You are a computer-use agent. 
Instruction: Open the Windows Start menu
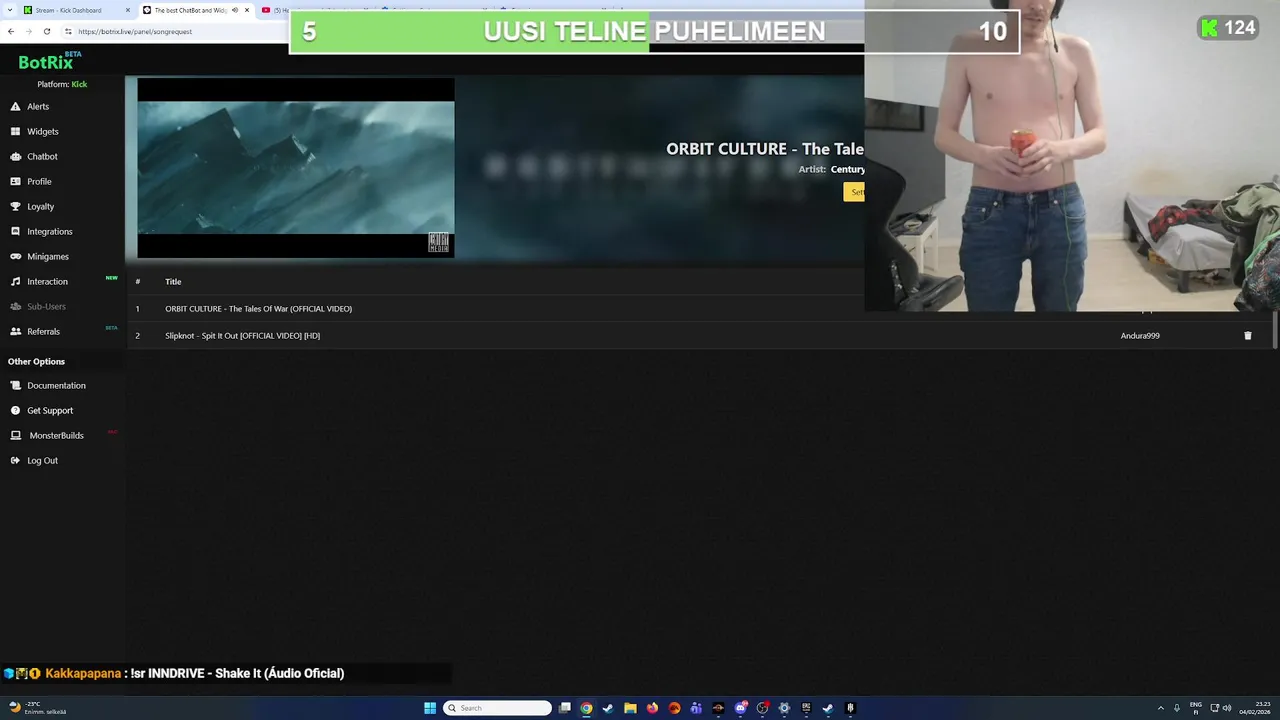[x=430, y=708]
